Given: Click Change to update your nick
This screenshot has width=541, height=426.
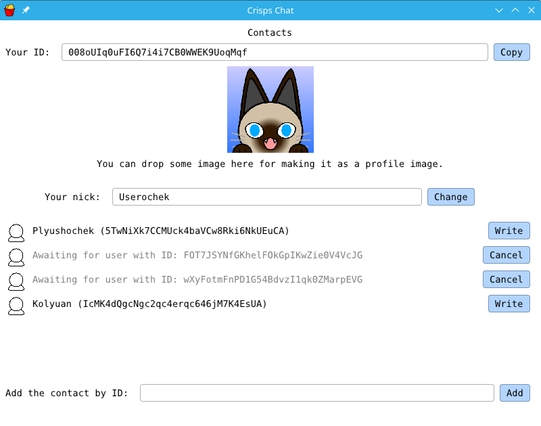Looking at the screenshot, I should click(451, 197).
